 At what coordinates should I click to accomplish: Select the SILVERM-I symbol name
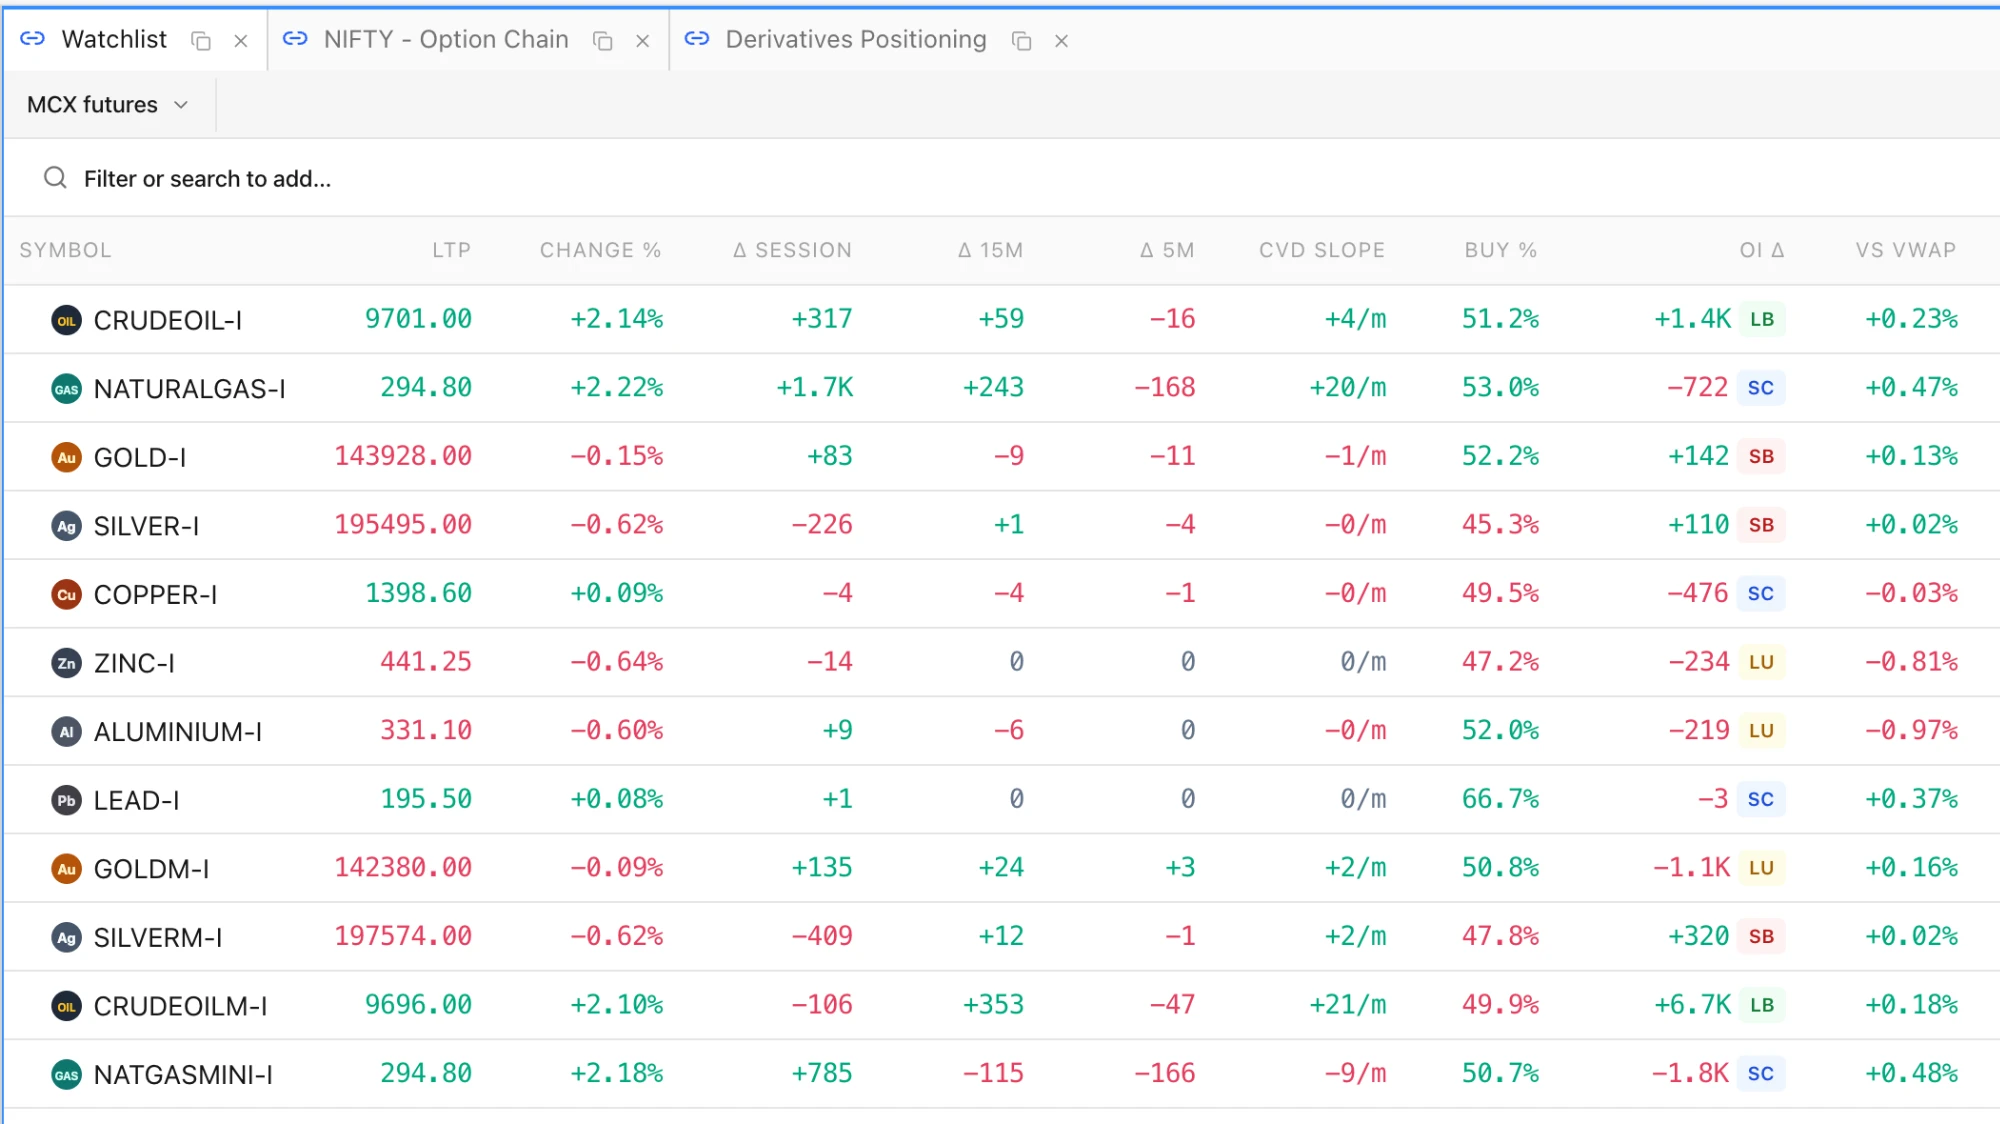tap(158, 938)
